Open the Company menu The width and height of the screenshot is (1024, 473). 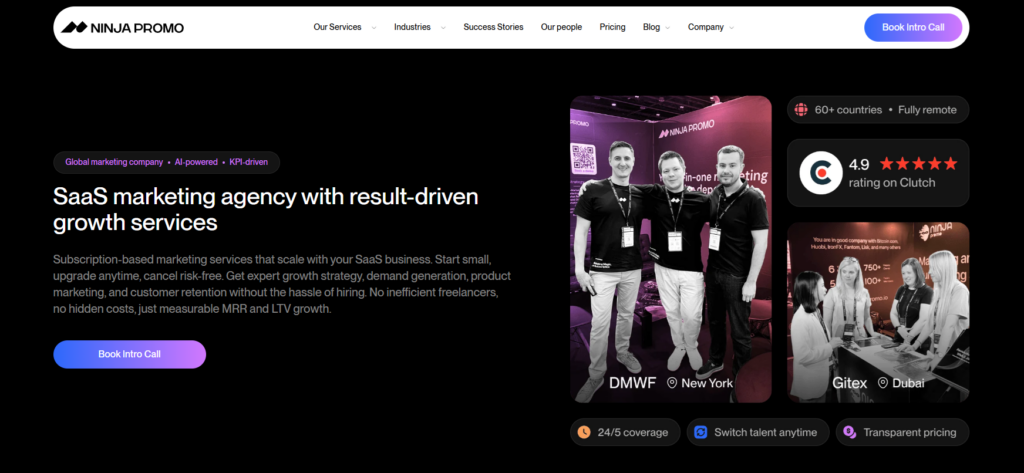point(705,27)
